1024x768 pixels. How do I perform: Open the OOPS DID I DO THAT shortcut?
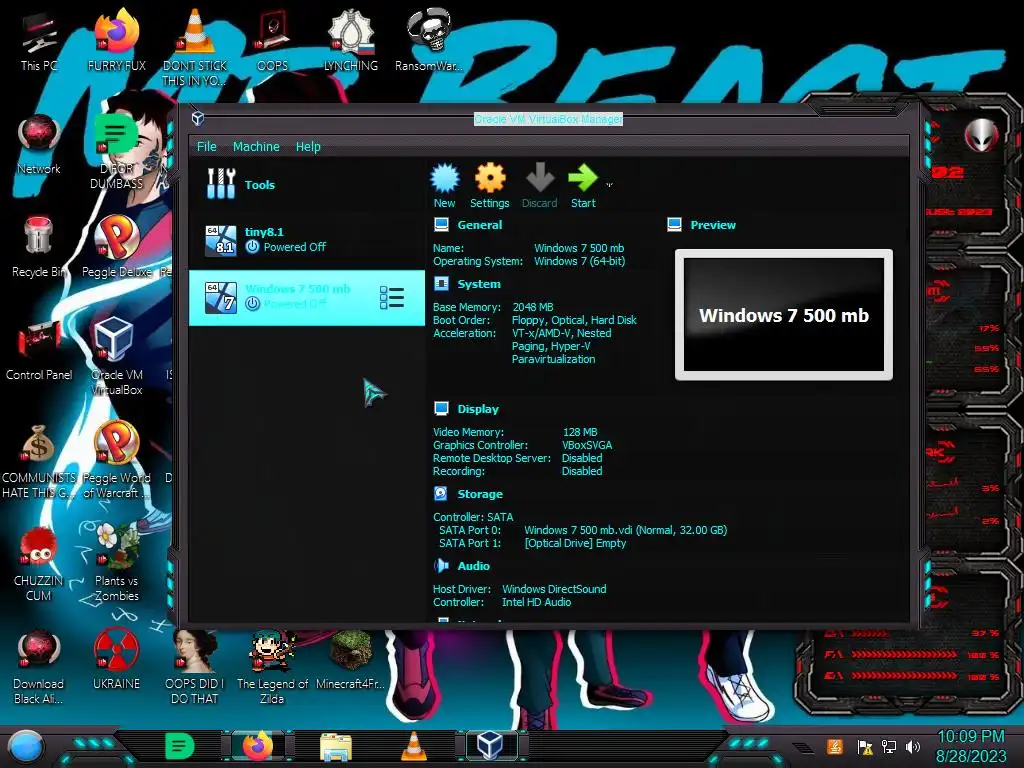coord(194,667)
